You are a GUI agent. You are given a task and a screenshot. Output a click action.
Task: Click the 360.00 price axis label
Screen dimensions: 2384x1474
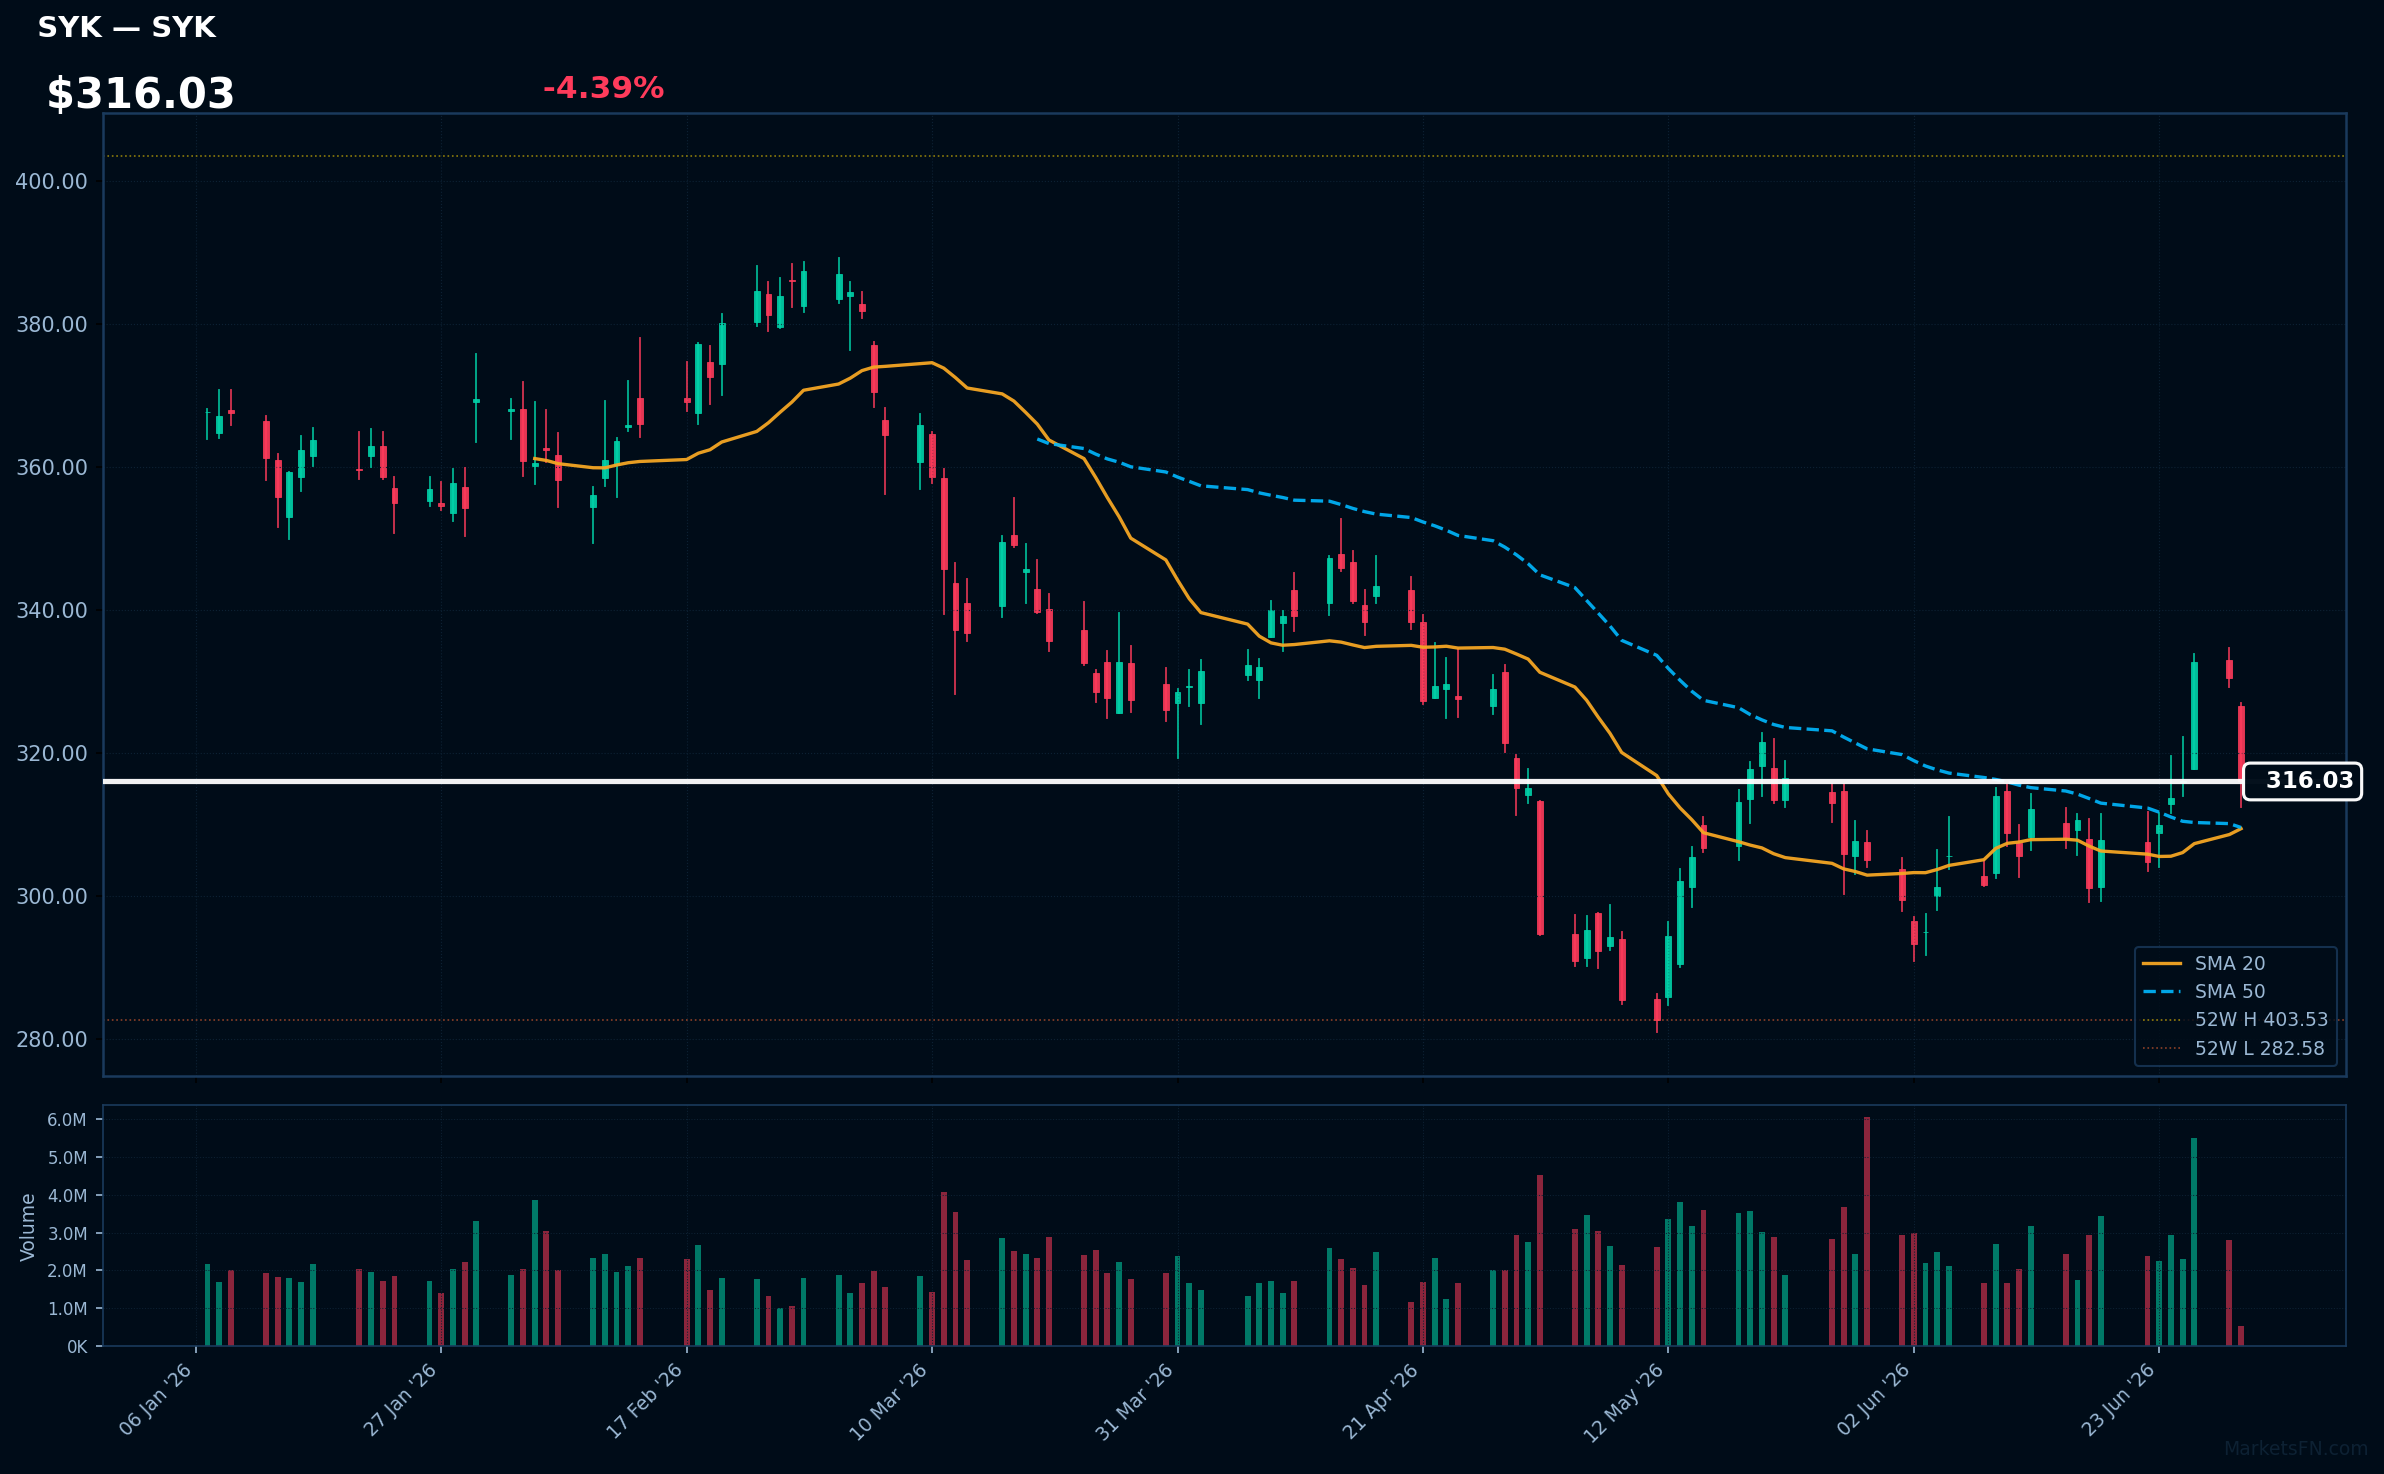pyautogui.click(x=52, y=467)
